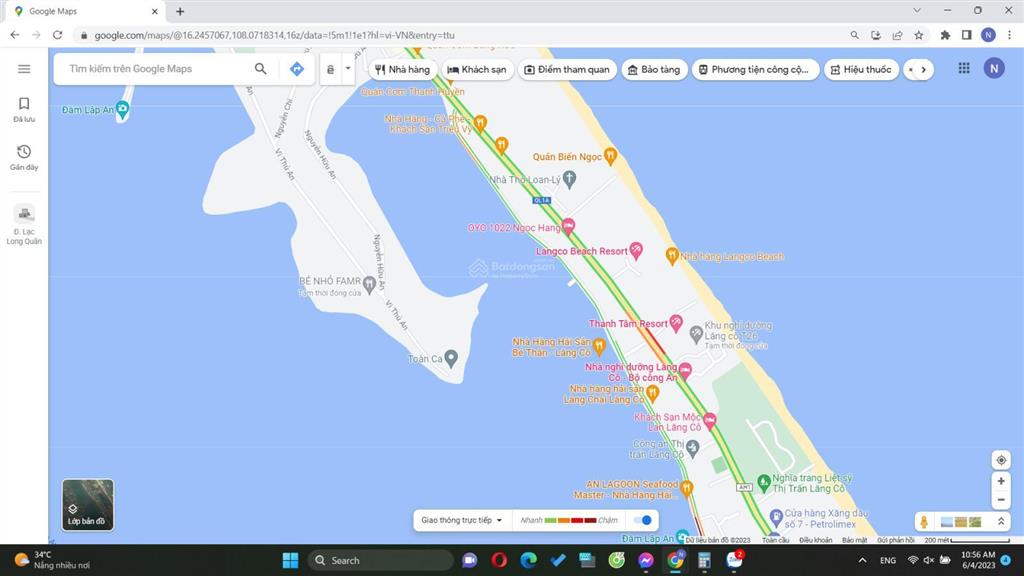Click the BÉ NHỎ FAMR map pin
Screen dimensions: 1024x576
[369, 284]
